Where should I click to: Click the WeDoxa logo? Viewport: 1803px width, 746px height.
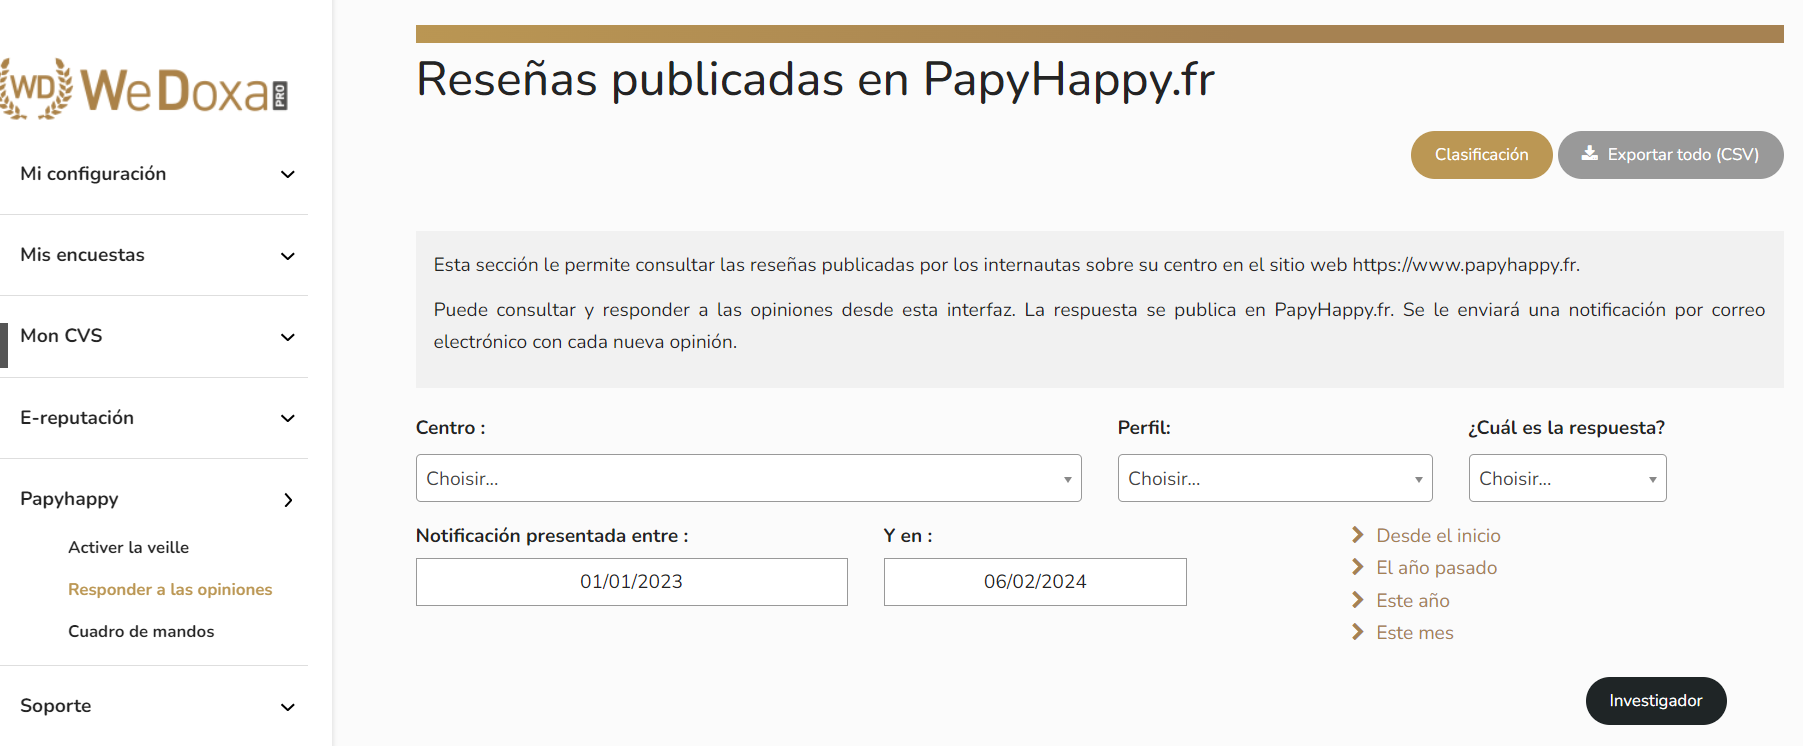pyautogui.click(x=145, y=90)
